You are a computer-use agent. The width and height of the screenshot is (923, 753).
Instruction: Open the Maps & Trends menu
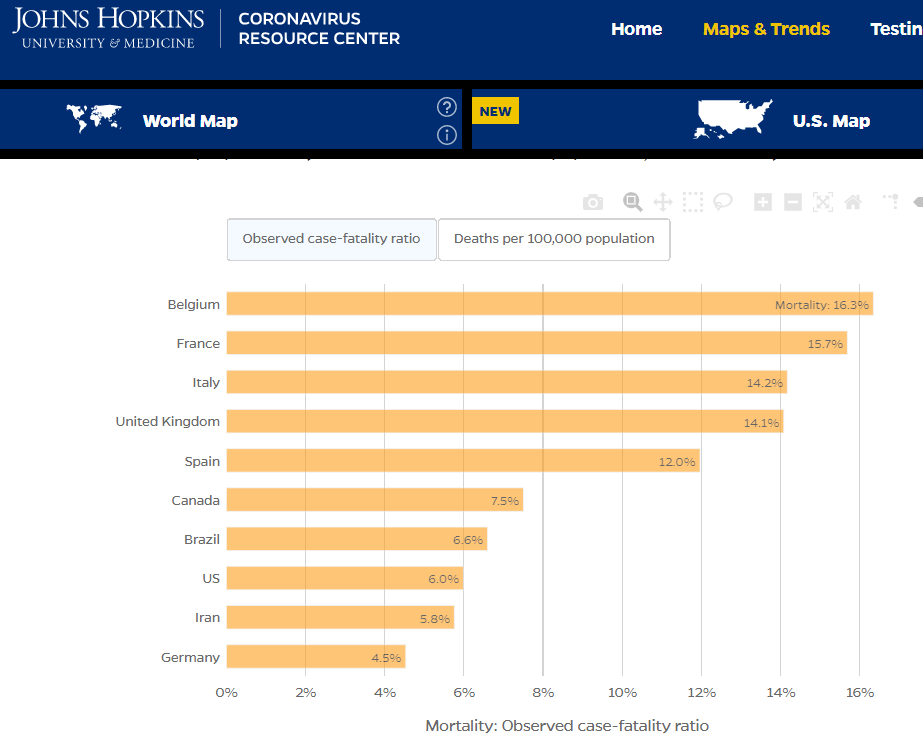(766, 29)
